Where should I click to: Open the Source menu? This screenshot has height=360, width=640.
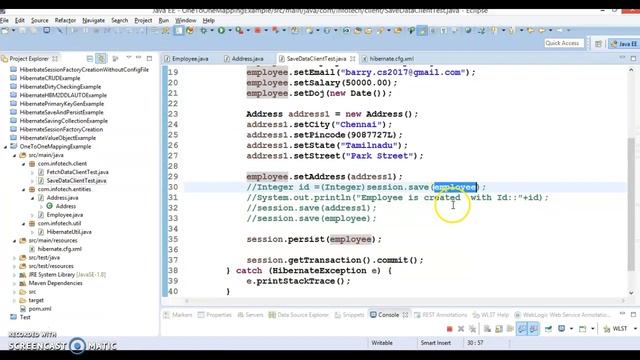click(40, 20)
